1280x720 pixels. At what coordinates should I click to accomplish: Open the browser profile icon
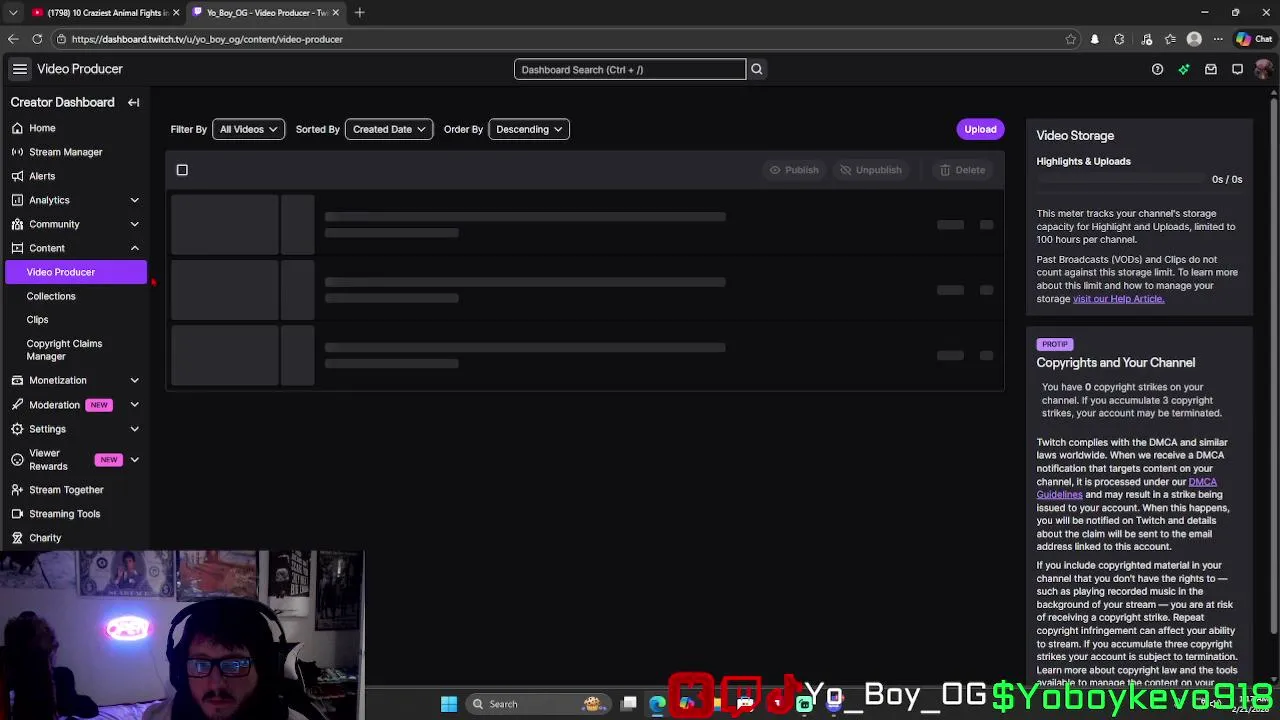[1194, 39]
